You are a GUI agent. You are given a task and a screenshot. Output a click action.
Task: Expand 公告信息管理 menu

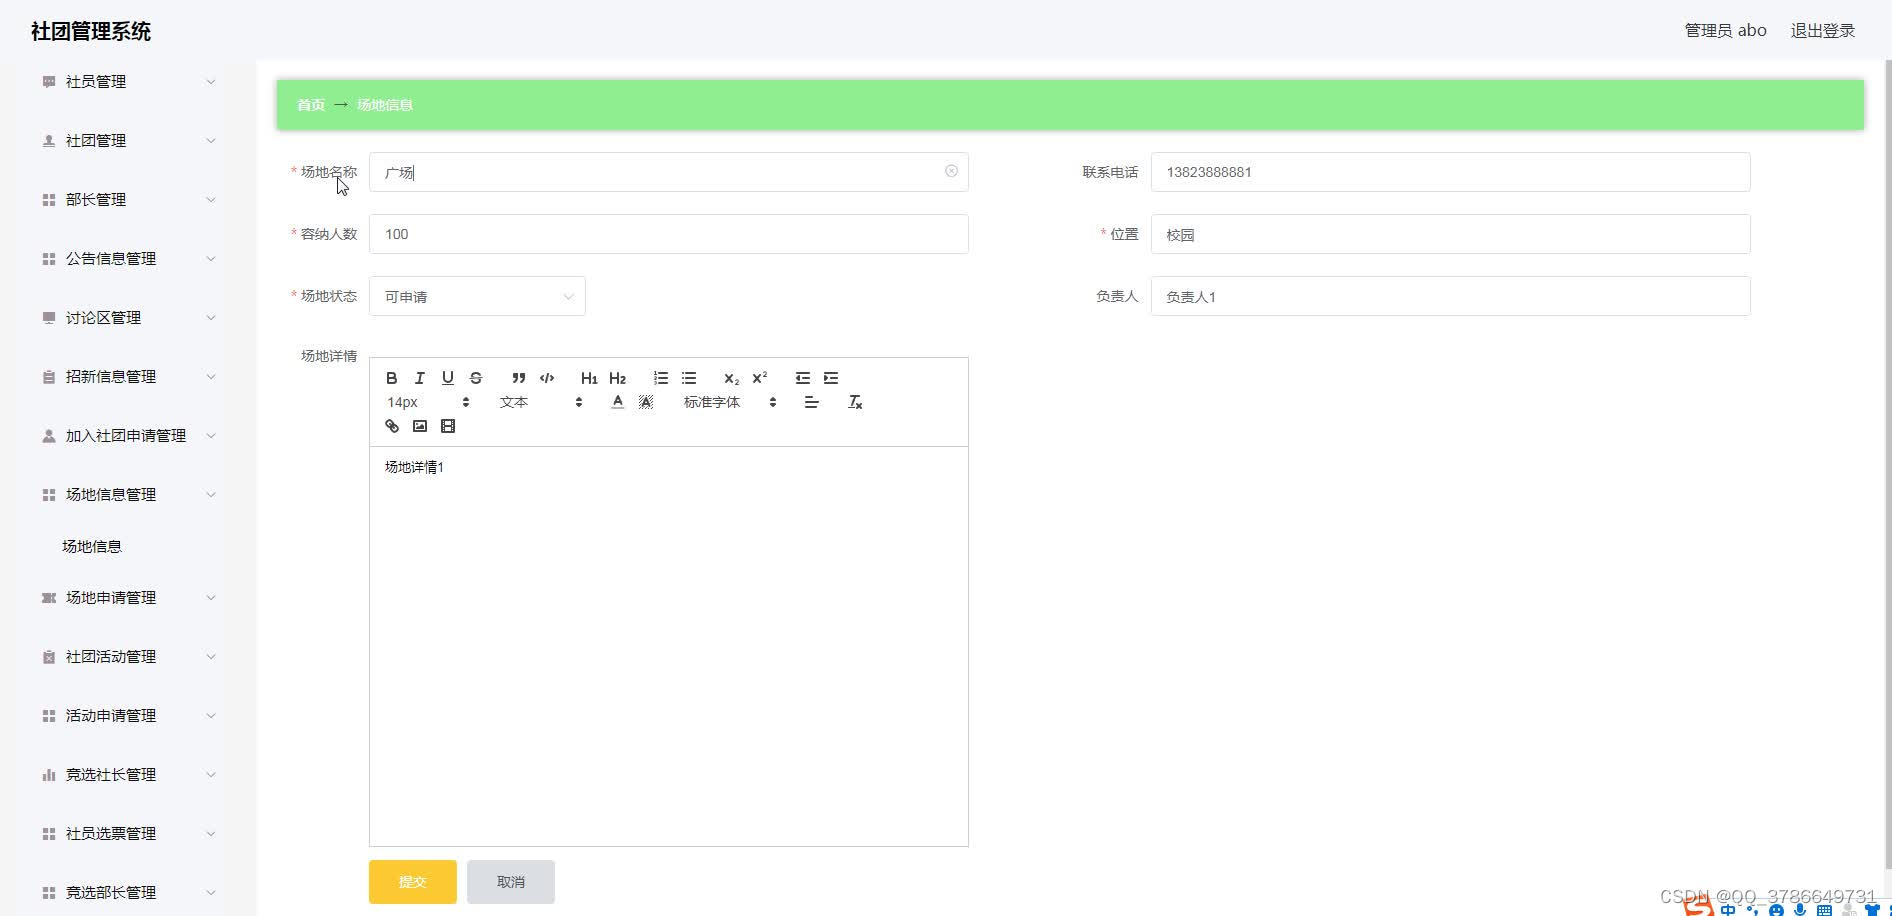pyautogui.click(x=128, y=259)
